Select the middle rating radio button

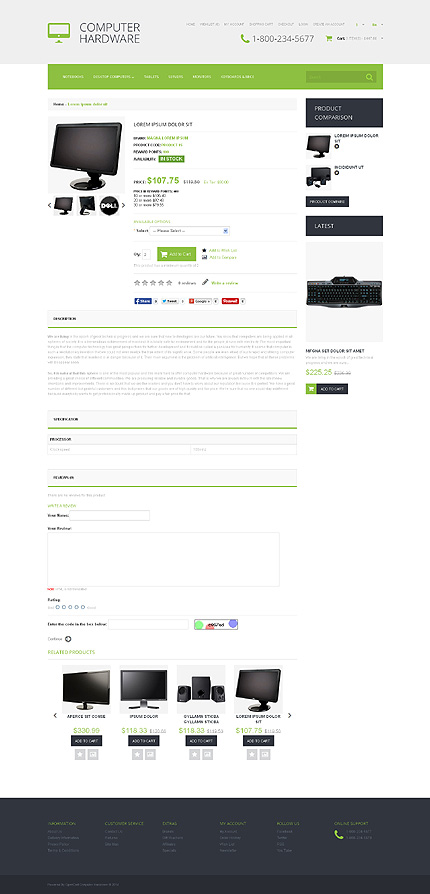(x=70, y=607)
